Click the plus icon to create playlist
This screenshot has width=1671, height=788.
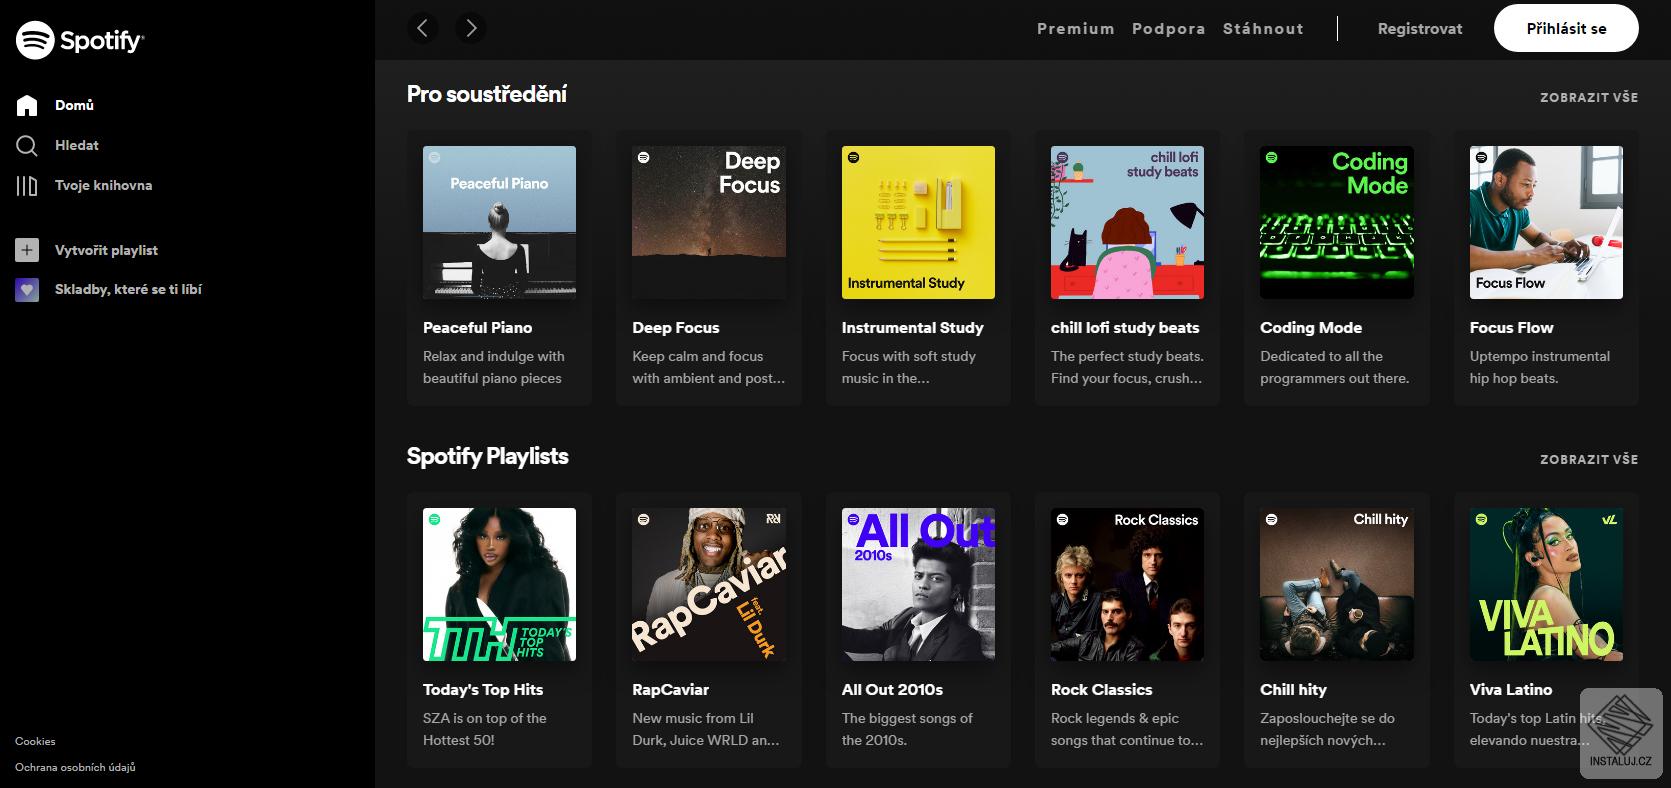tap(27, 250)
